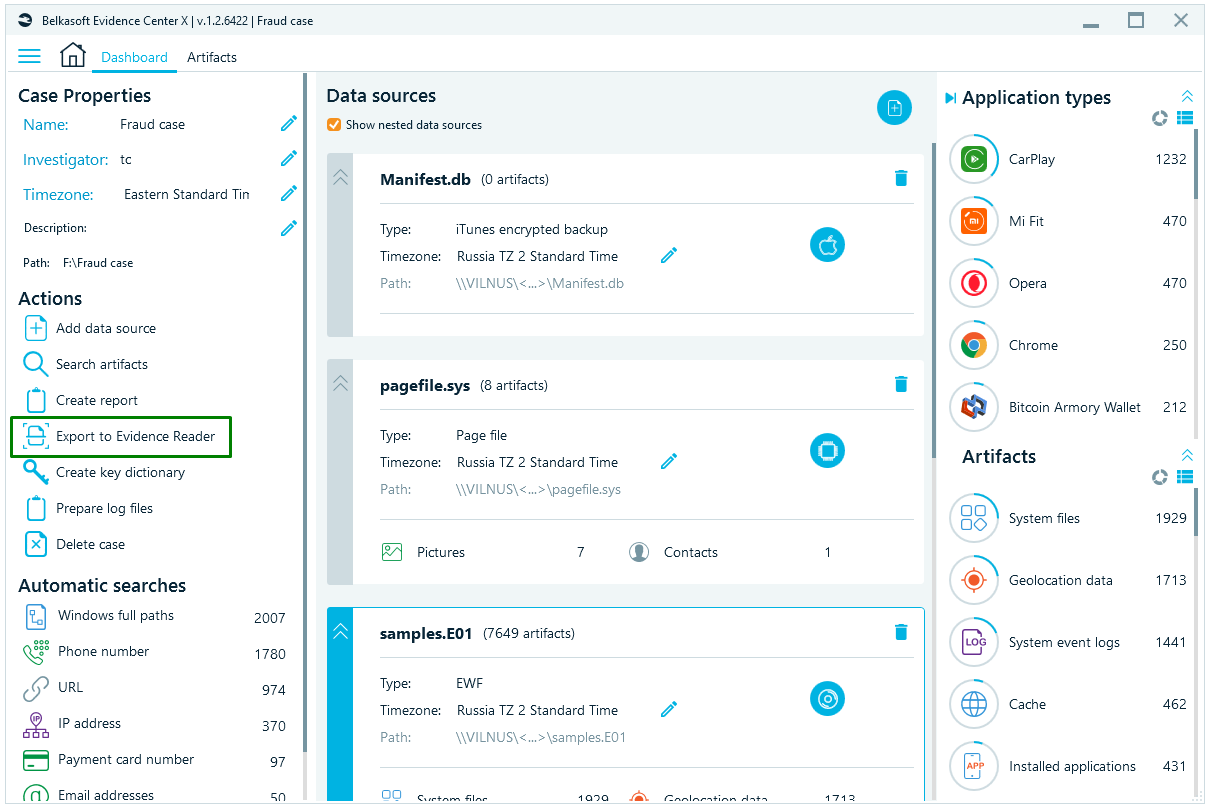Go to the home screen icon
This screenshot has width=1208, height=808.
click(73, 55)
